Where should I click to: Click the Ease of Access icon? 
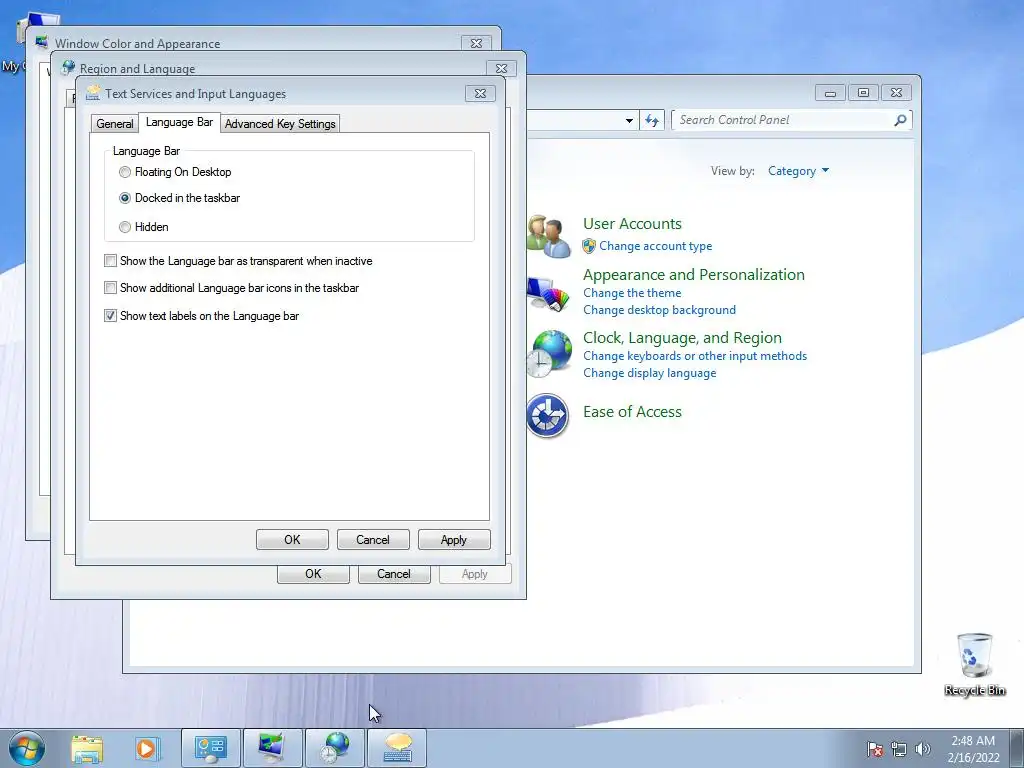click(547, 415)
